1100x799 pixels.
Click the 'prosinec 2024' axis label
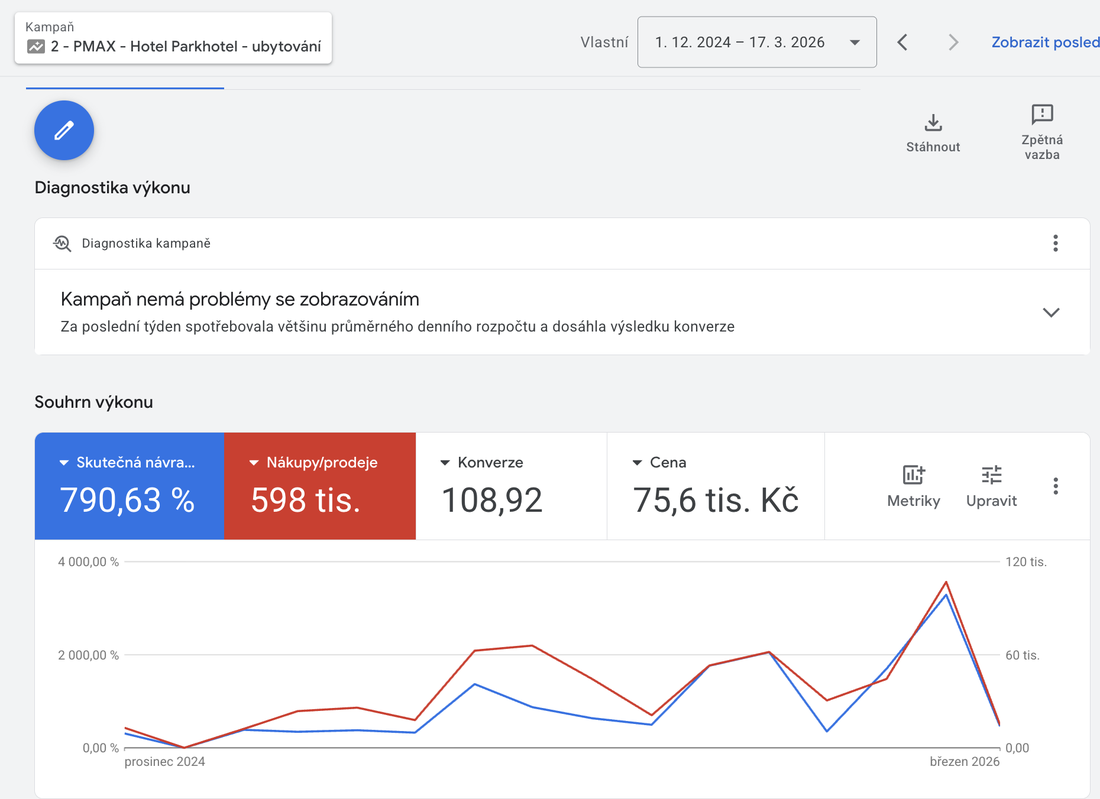click(x=165, y=762)
